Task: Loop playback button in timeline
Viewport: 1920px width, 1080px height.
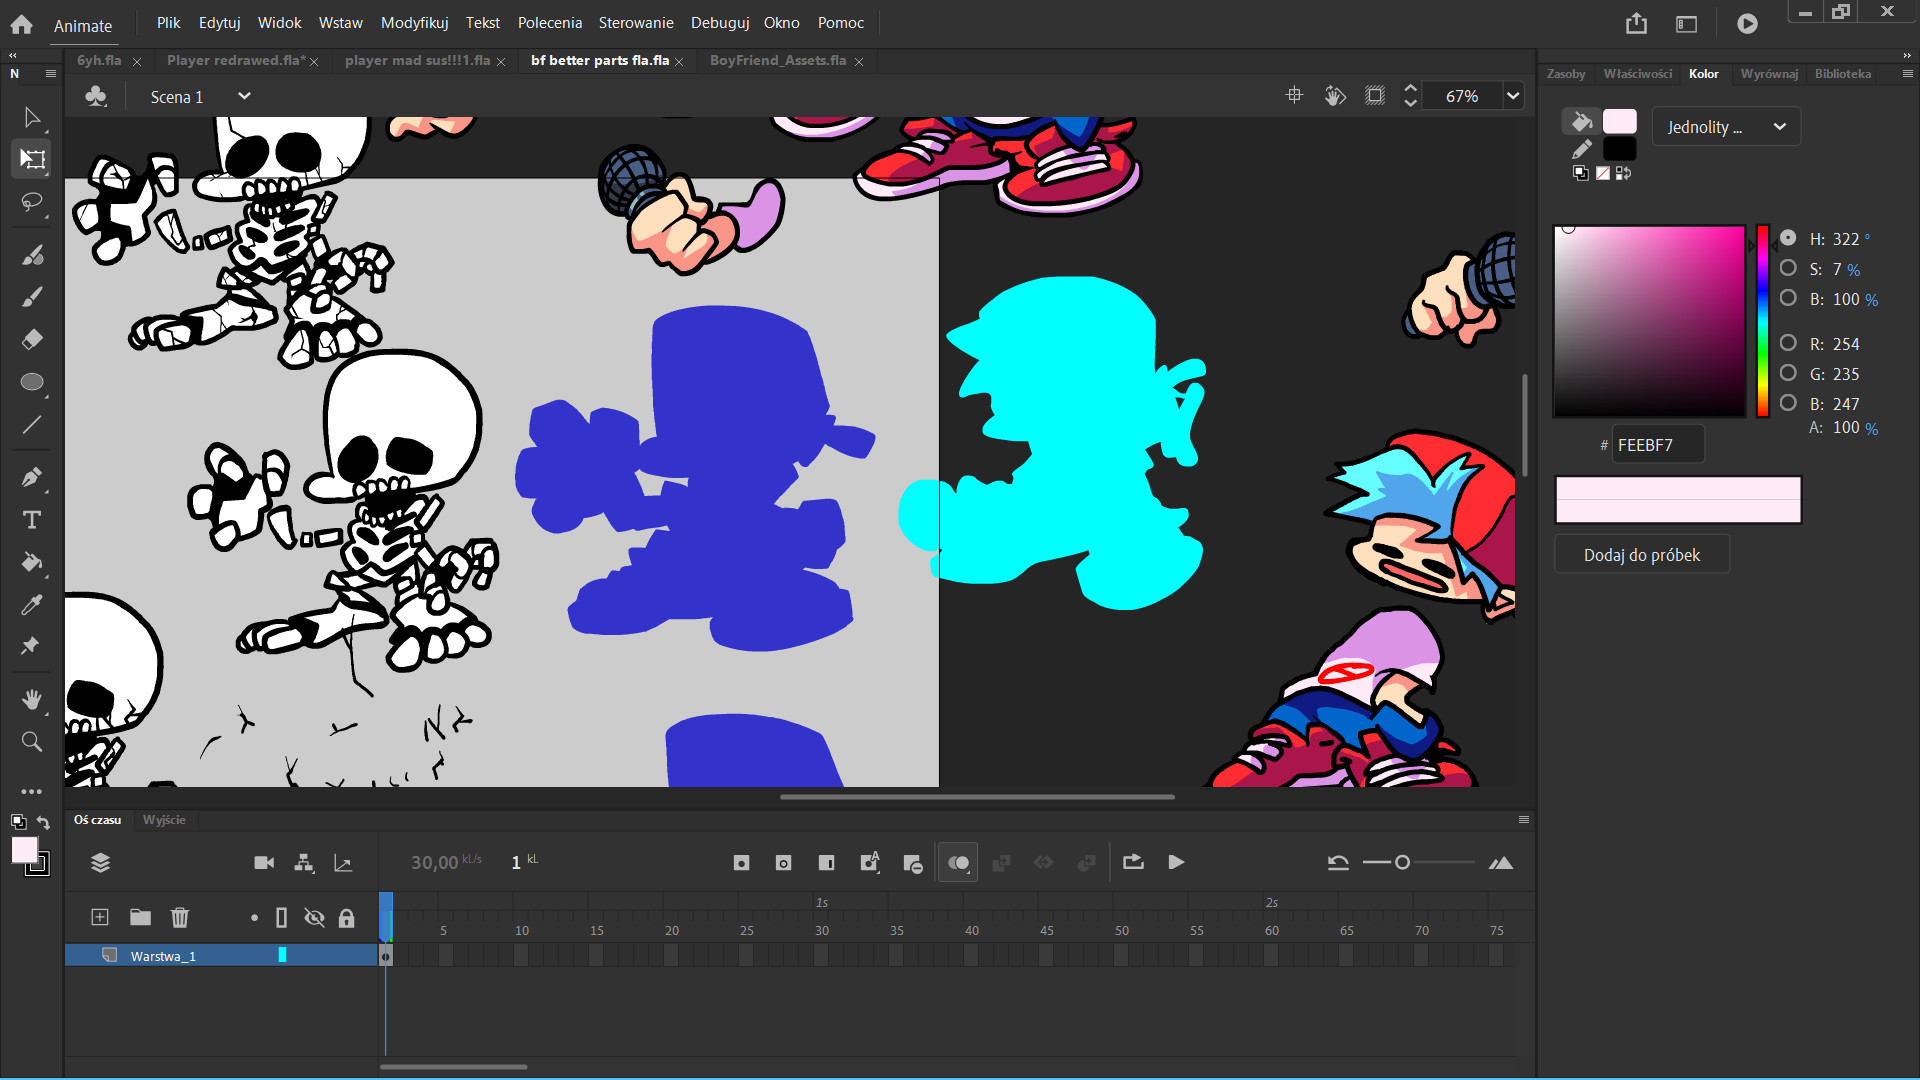Action: (x=1133, y=862)
